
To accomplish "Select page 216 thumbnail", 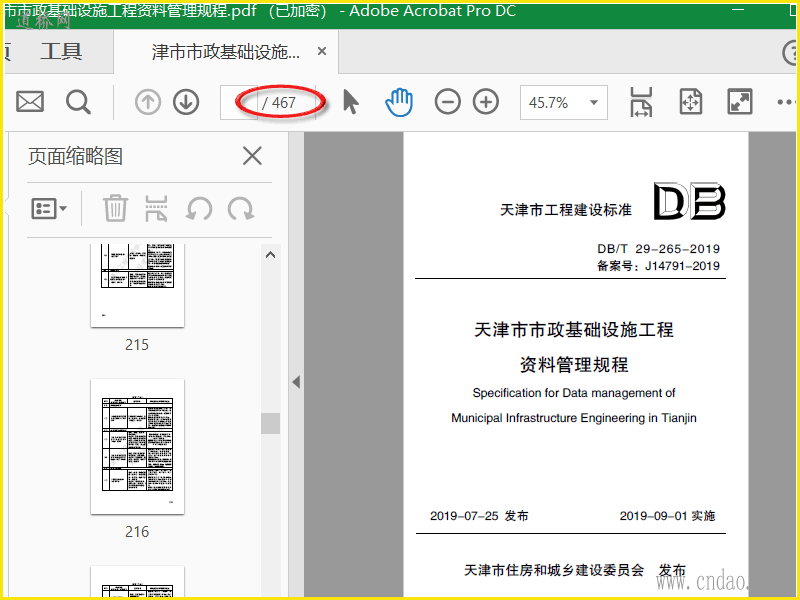I will coord(137,446).
